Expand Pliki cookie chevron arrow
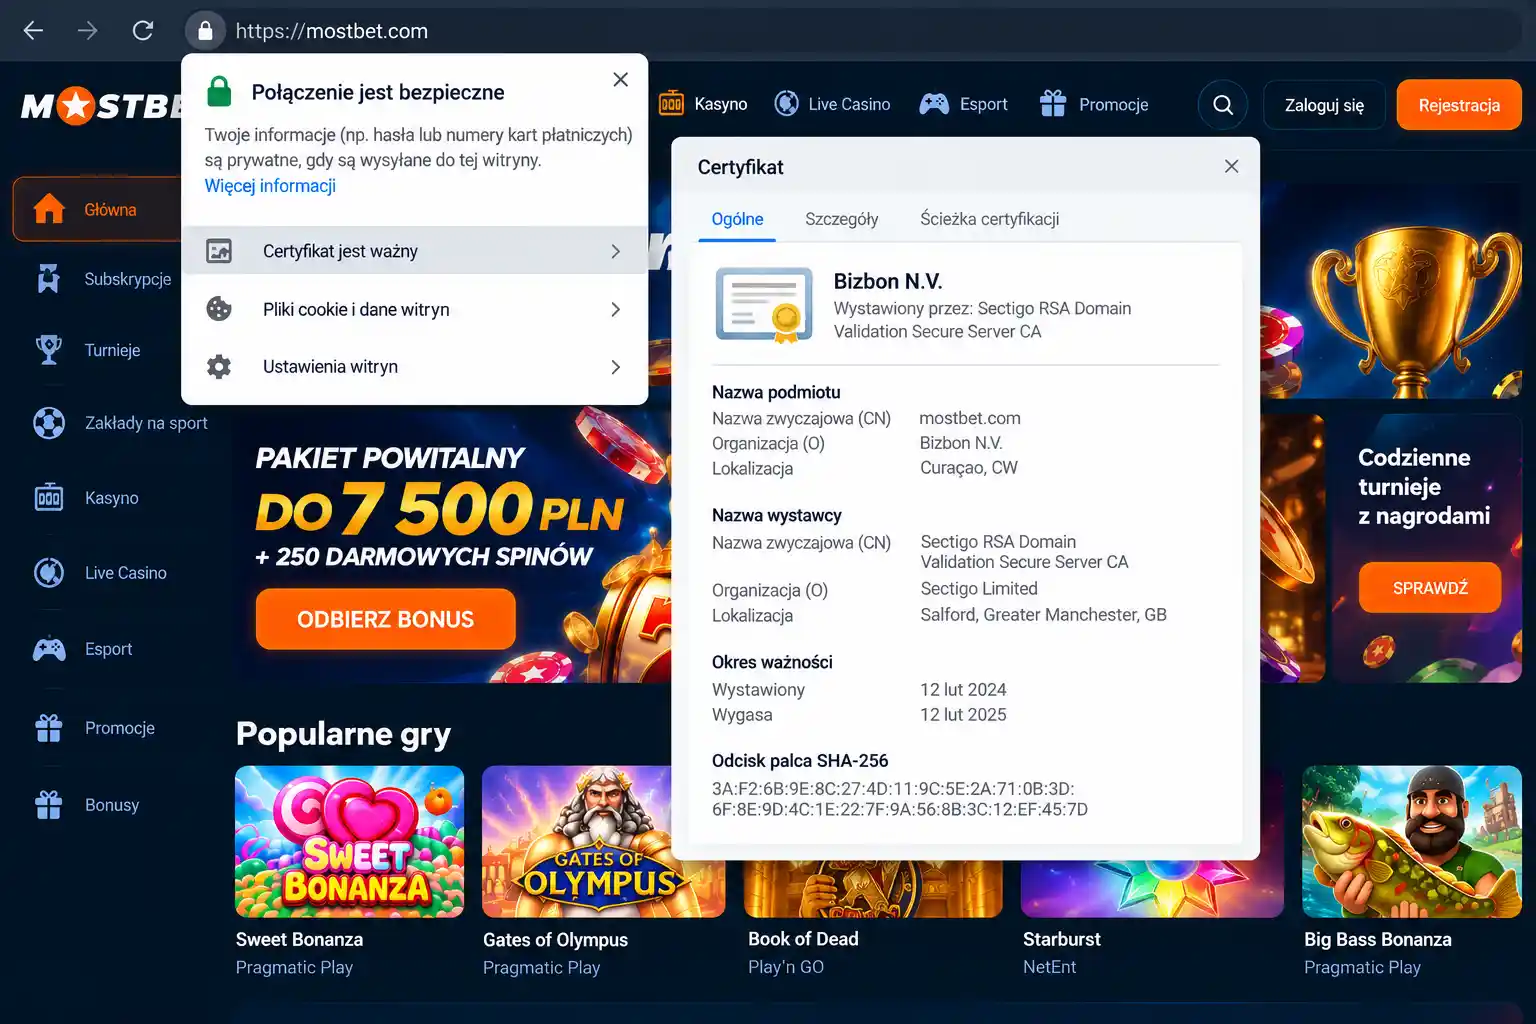The height and width of the screenshot is (1024, 1536). tap(615, 309)
